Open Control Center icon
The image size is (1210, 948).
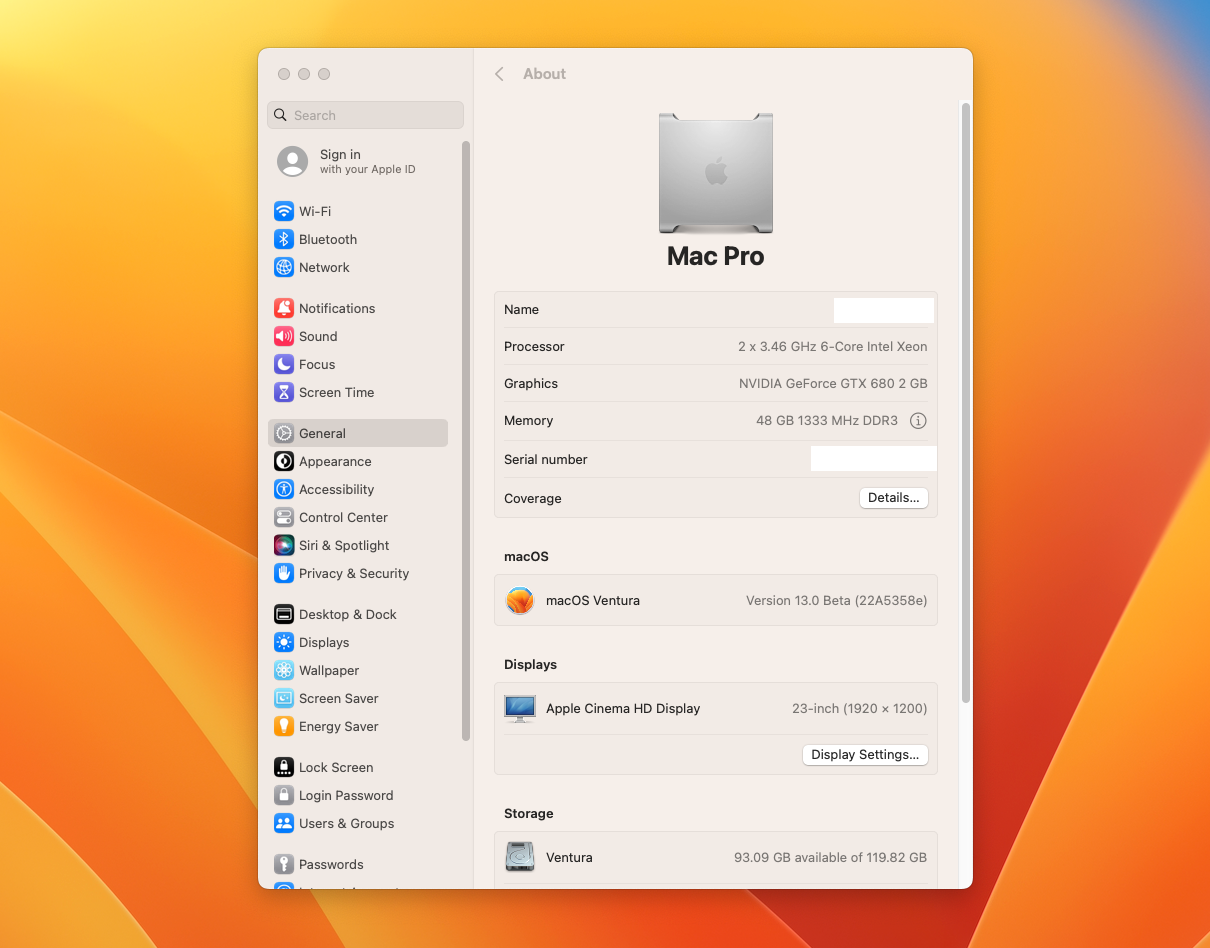click(x=284, y=517)
